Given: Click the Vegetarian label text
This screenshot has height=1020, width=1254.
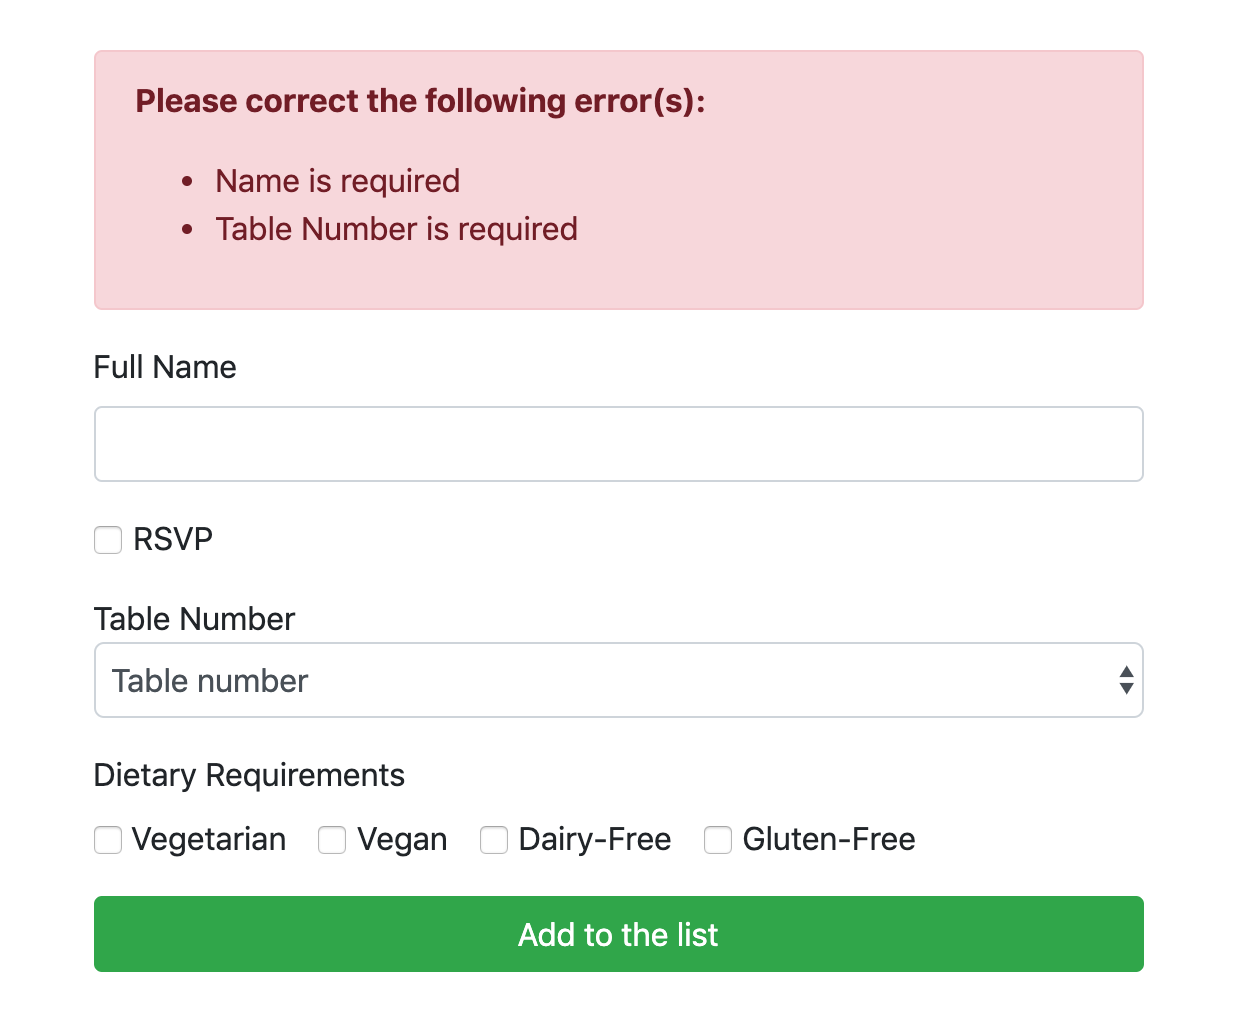Looking at the screenshot, I should [209, 839].
